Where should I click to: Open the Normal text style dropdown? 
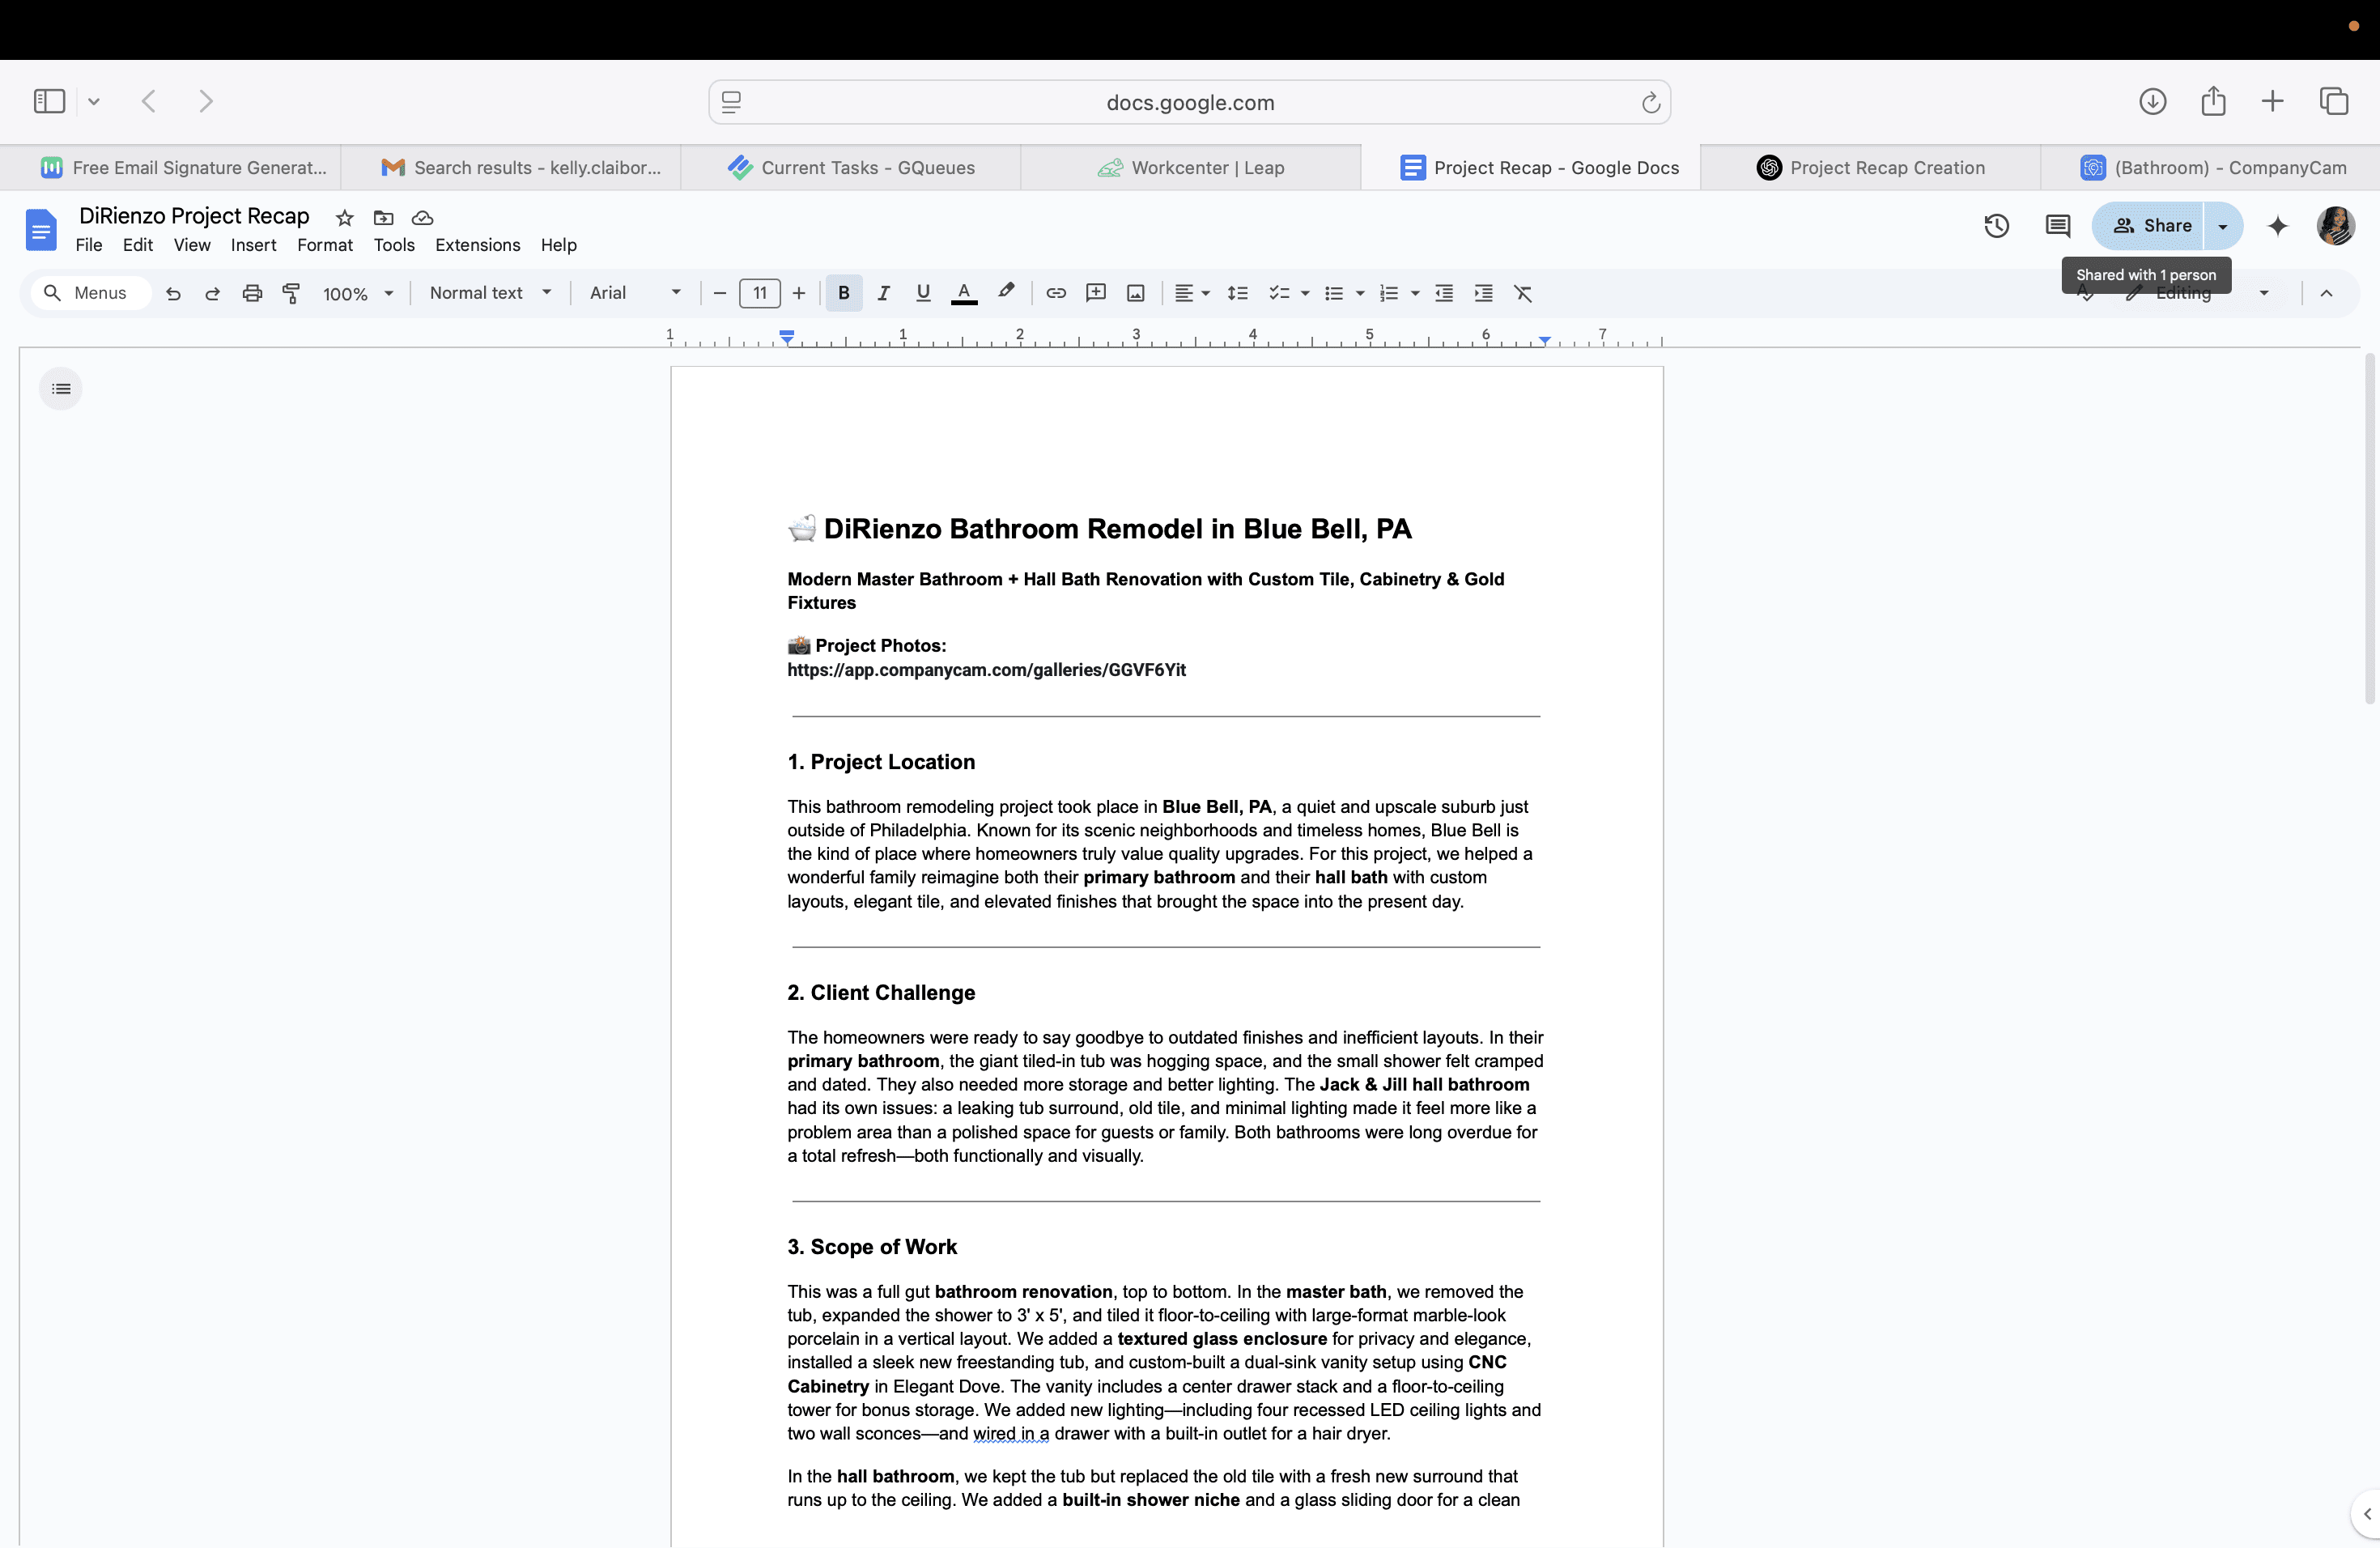490,293
